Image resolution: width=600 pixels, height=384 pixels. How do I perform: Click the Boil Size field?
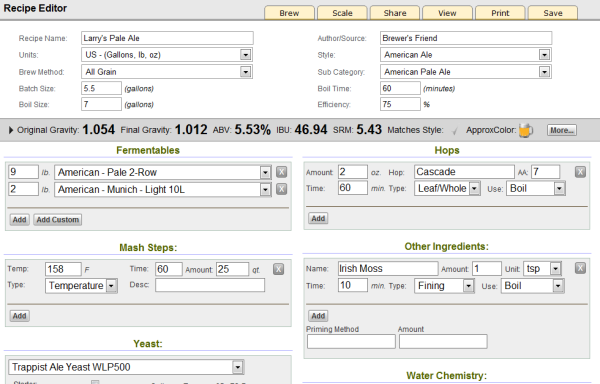coord(101,104)
